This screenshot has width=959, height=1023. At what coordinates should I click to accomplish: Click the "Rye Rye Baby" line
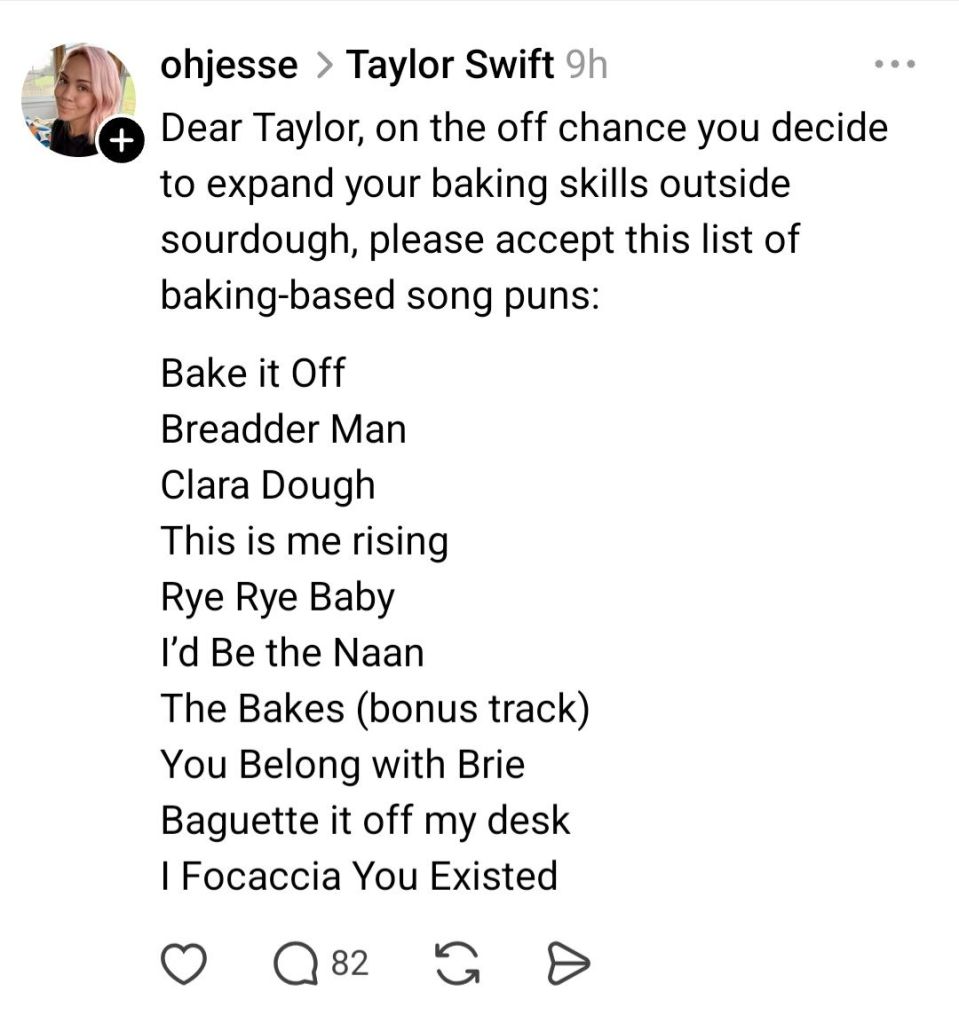[x=278, y=597]
